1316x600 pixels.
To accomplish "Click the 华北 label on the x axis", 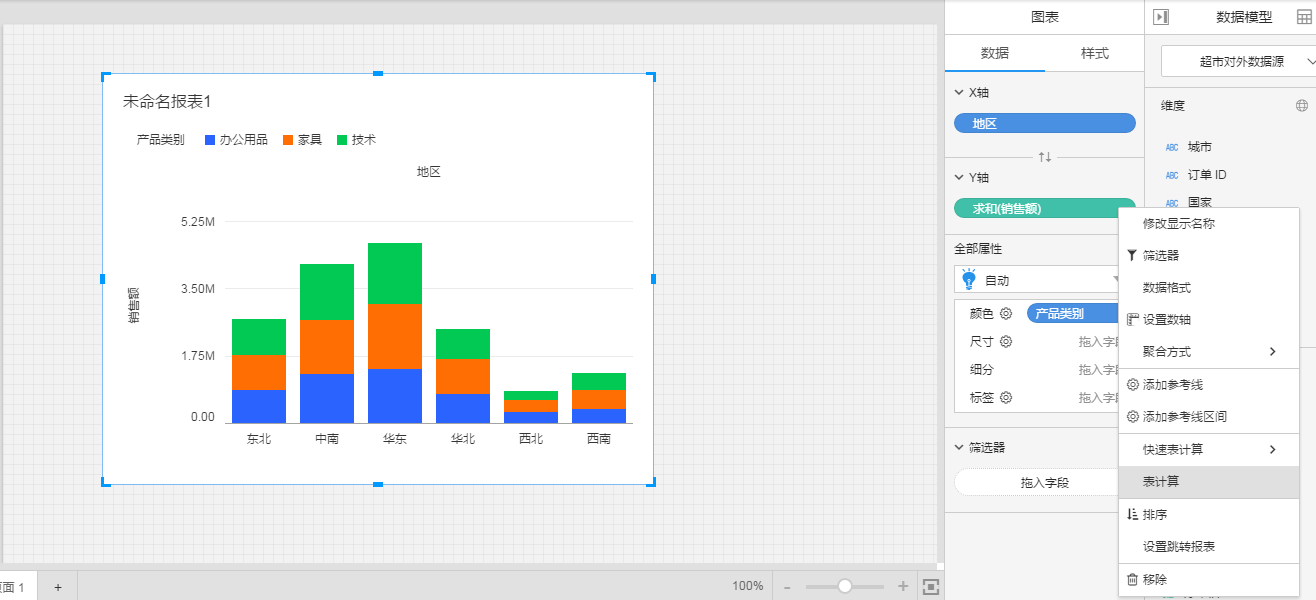I will click(463, 438).
